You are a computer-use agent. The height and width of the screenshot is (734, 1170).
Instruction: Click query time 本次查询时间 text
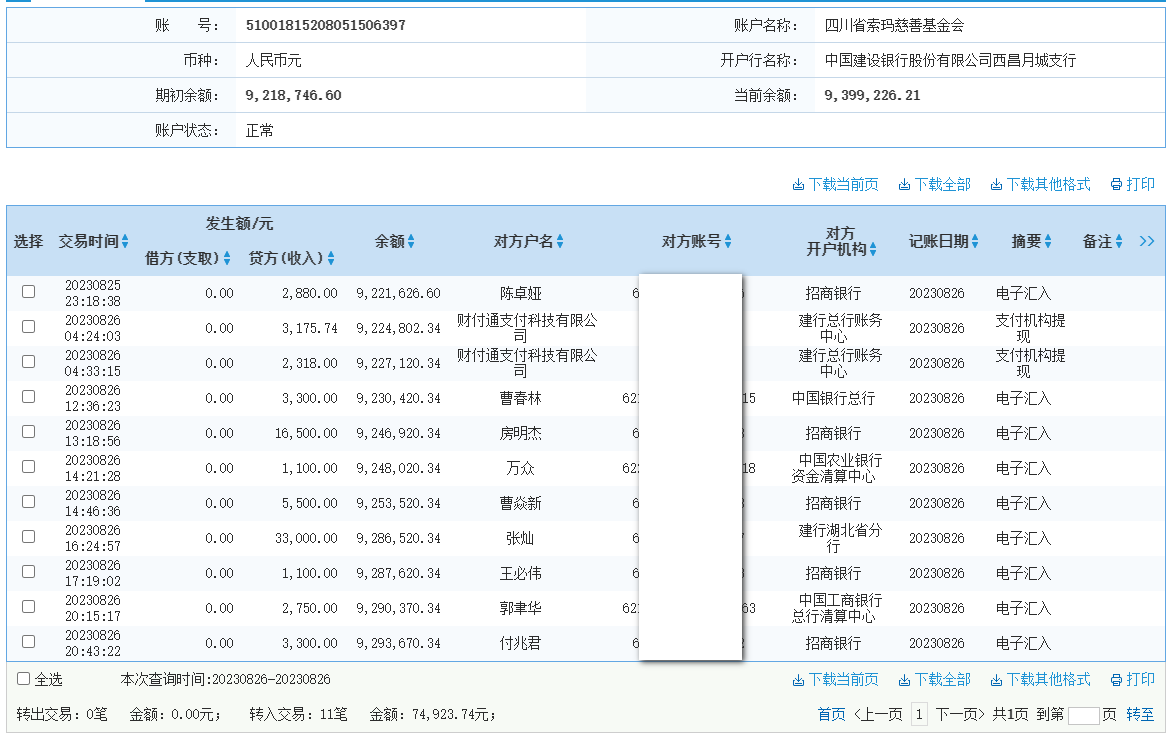point(225,680)
